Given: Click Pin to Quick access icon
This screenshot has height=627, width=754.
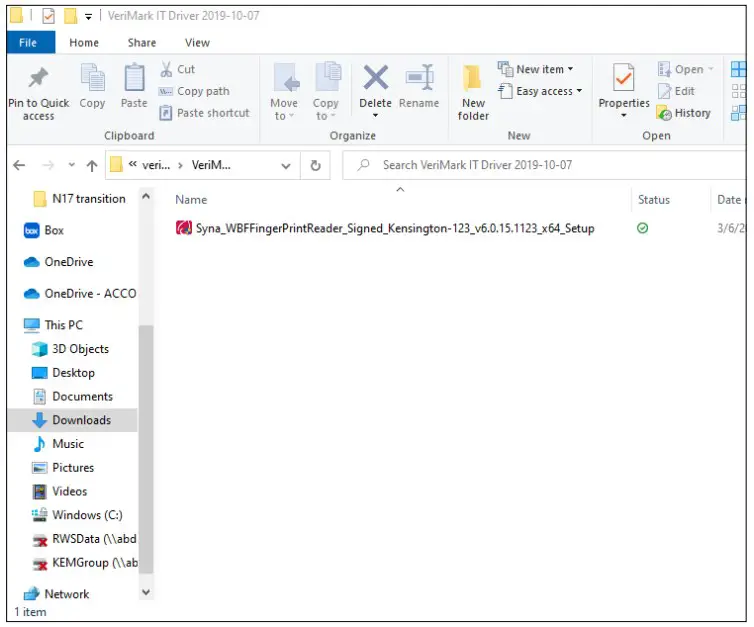Looking at the screenshot, I should (x=38, y=78).
